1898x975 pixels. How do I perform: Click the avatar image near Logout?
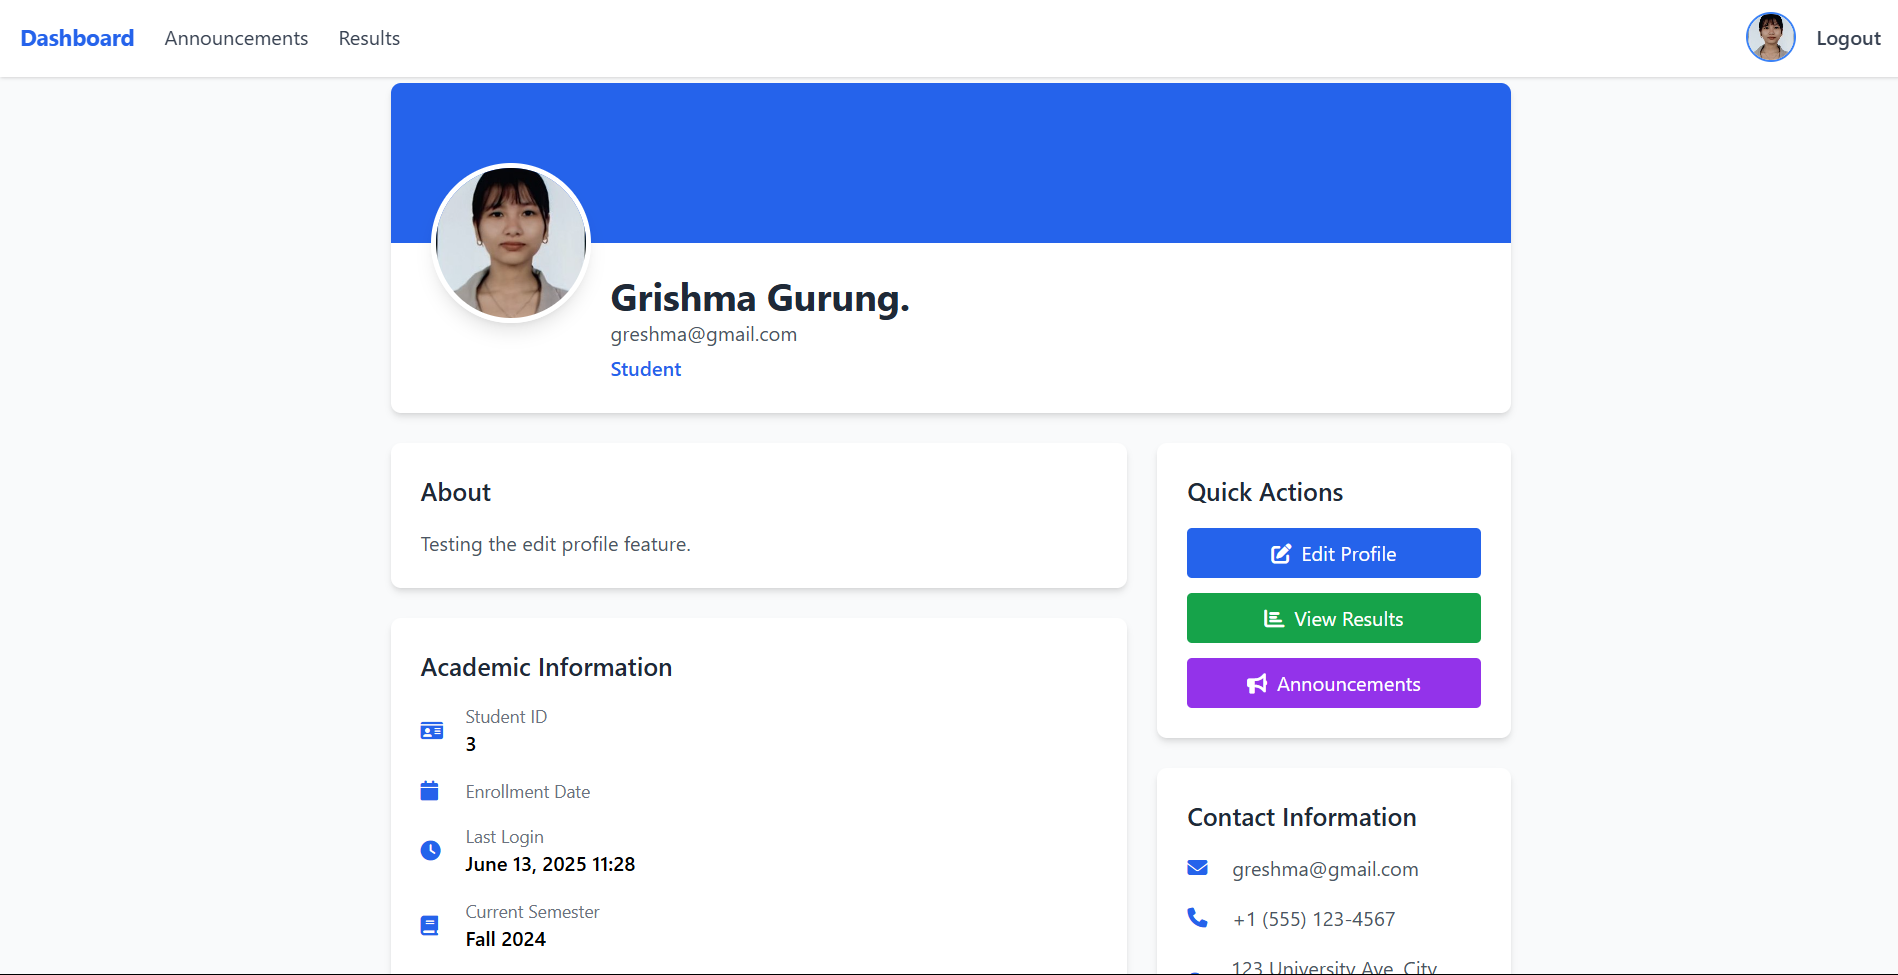(1770, 37)
